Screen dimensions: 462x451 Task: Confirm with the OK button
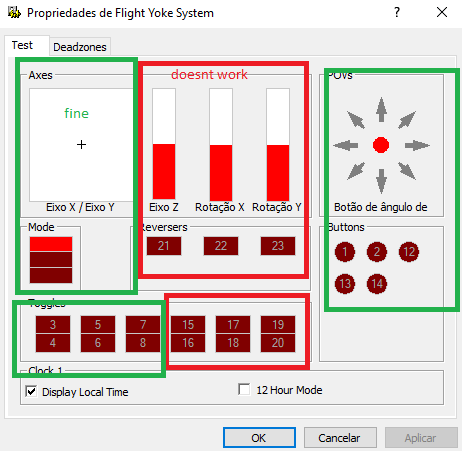259,438
